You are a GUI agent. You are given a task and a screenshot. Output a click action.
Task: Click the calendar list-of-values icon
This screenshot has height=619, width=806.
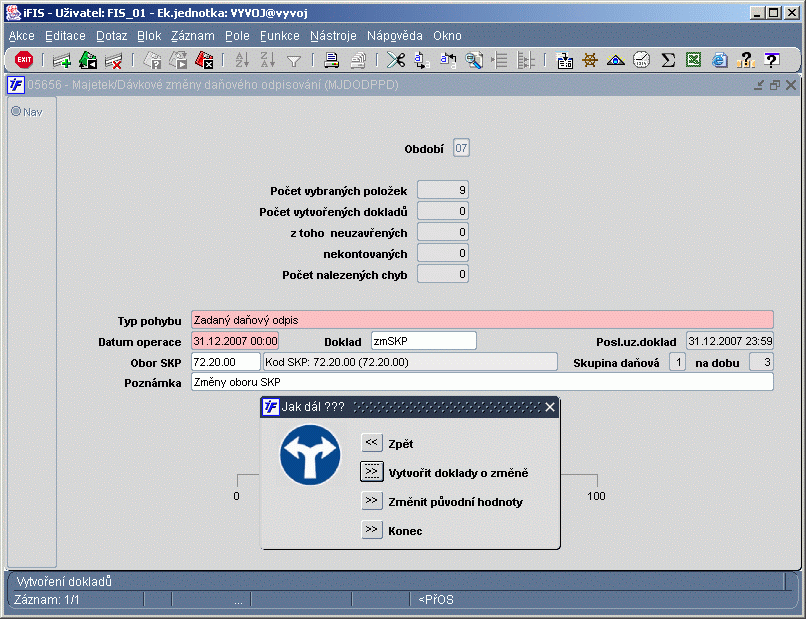tap(564, 61)
